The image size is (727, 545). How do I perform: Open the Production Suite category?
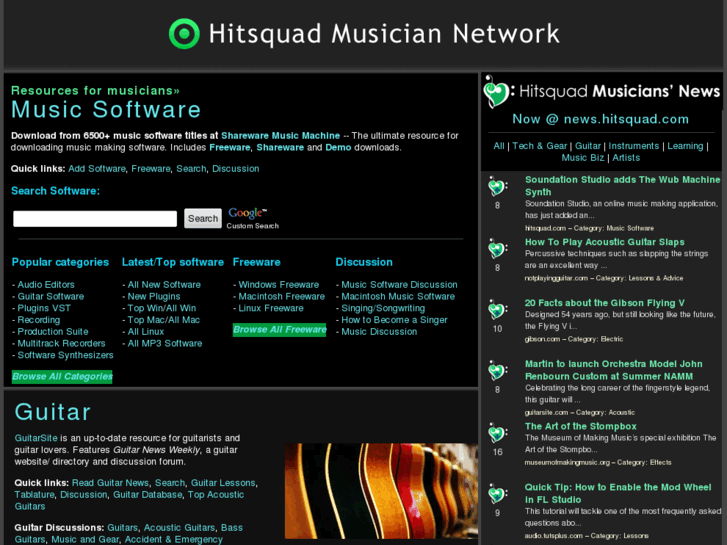coord(53,332)
